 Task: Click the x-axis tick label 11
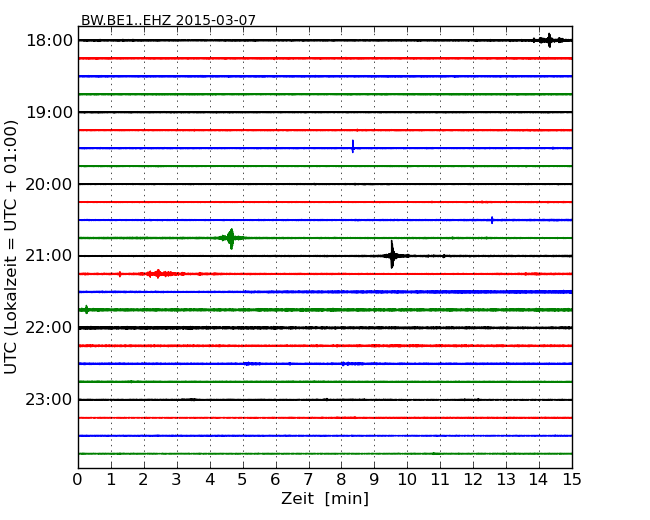[440, 479]
